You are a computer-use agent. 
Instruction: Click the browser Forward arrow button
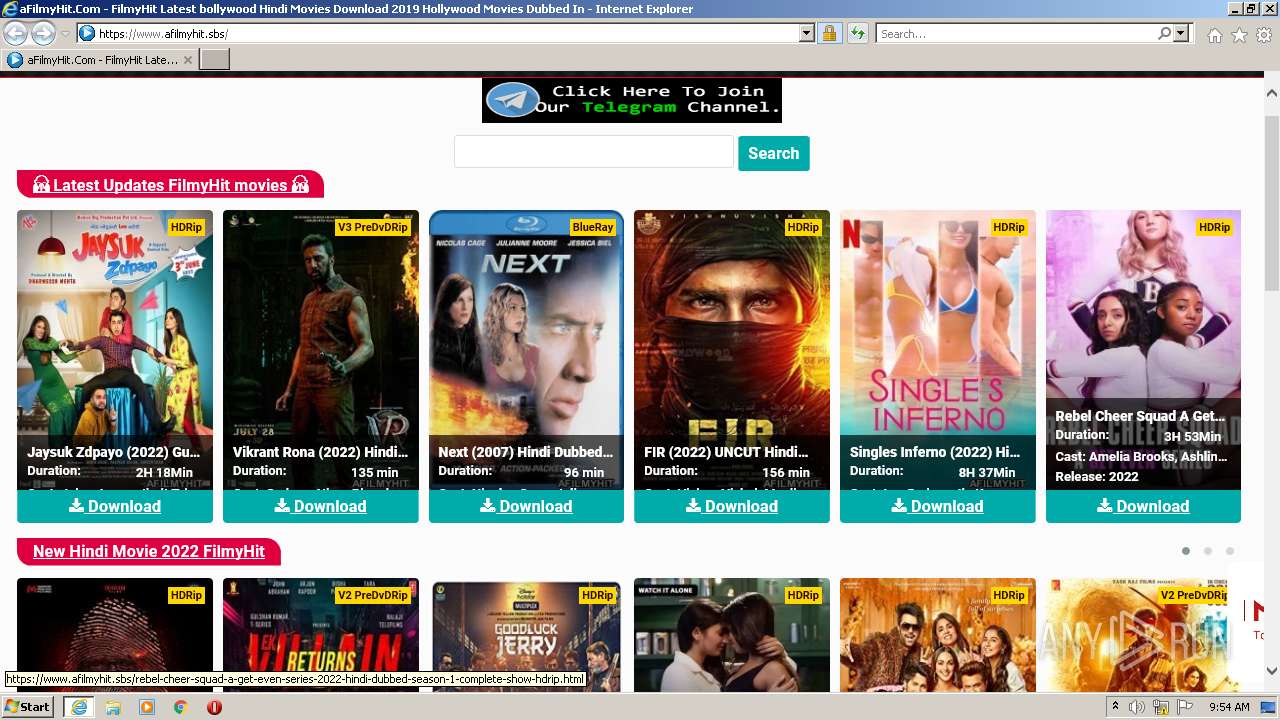tap(43, 34)
